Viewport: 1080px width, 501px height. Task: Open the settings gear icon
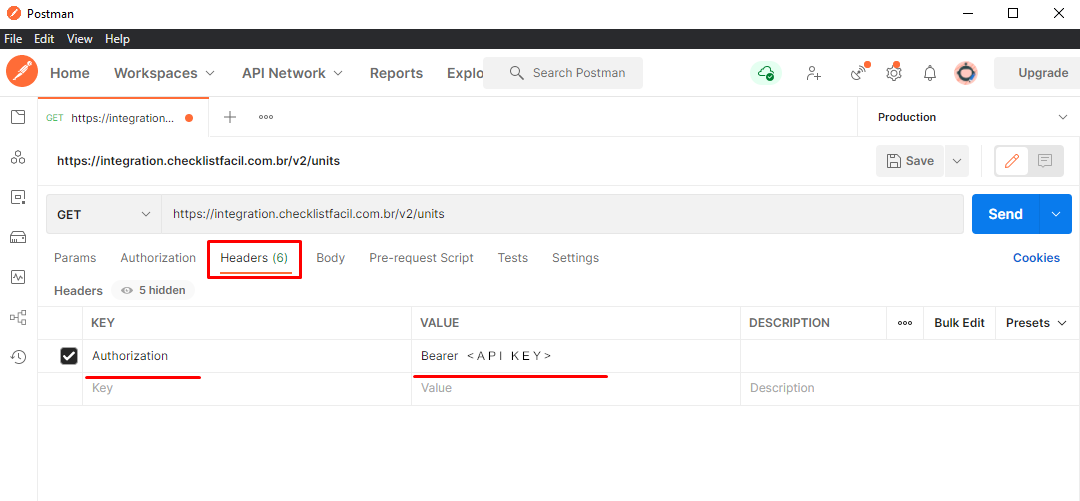[x=894, y=72]
